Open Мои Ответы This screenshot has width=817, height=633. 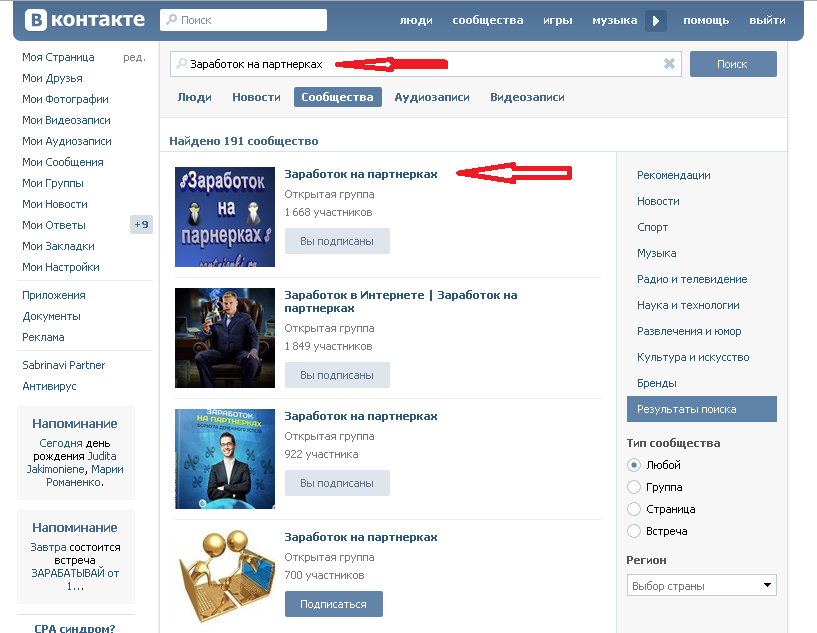[x=54, y=225]
